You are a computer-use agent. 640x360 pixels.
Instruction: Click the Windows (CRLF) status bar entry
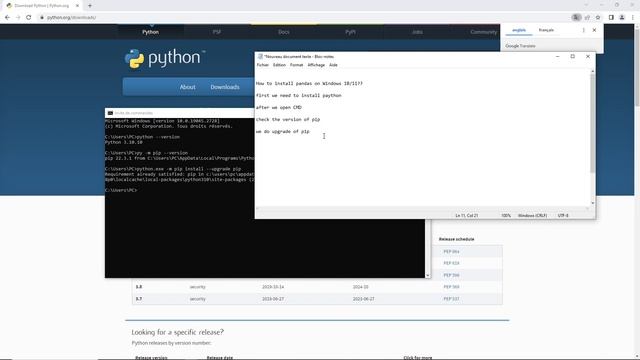click(x=532, y=215)
